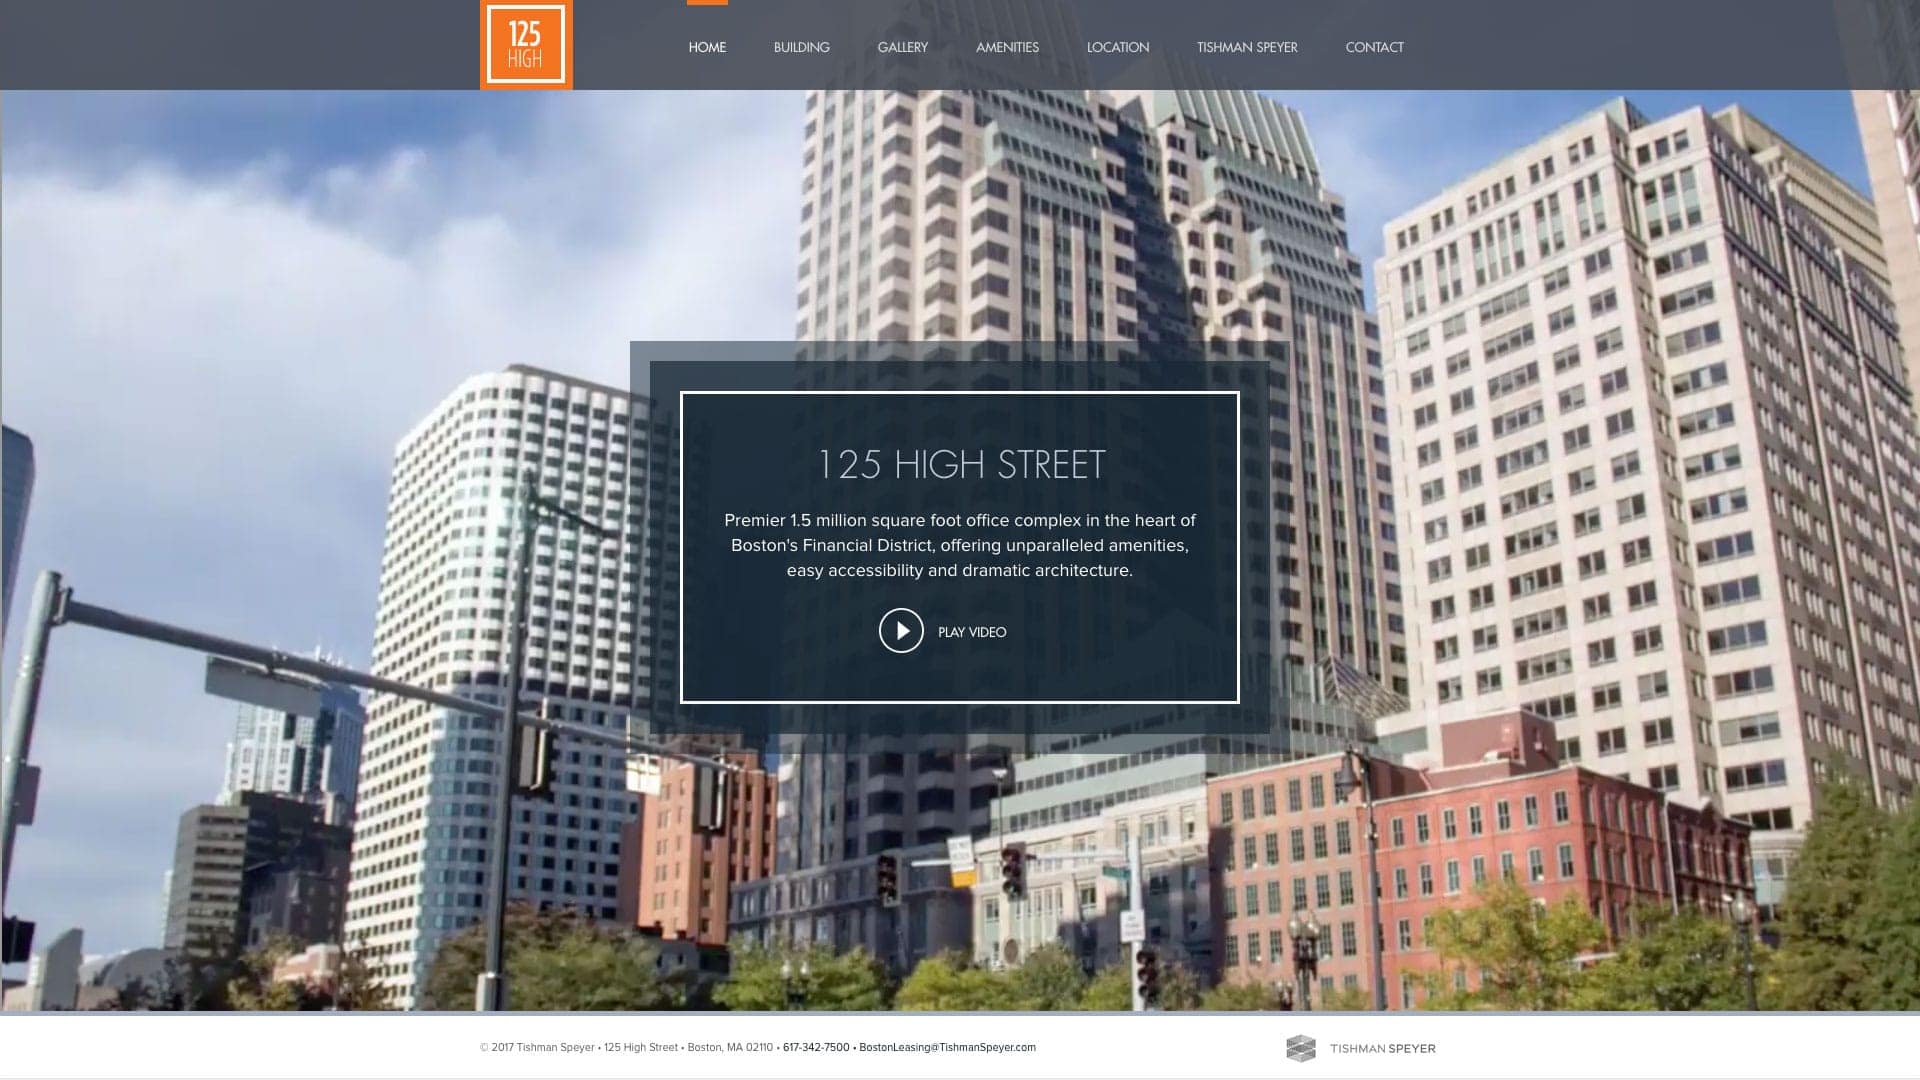The image size is (1920, 1080).
Task: Click the PLAY VIDEO label
Action: click(971, 632)
